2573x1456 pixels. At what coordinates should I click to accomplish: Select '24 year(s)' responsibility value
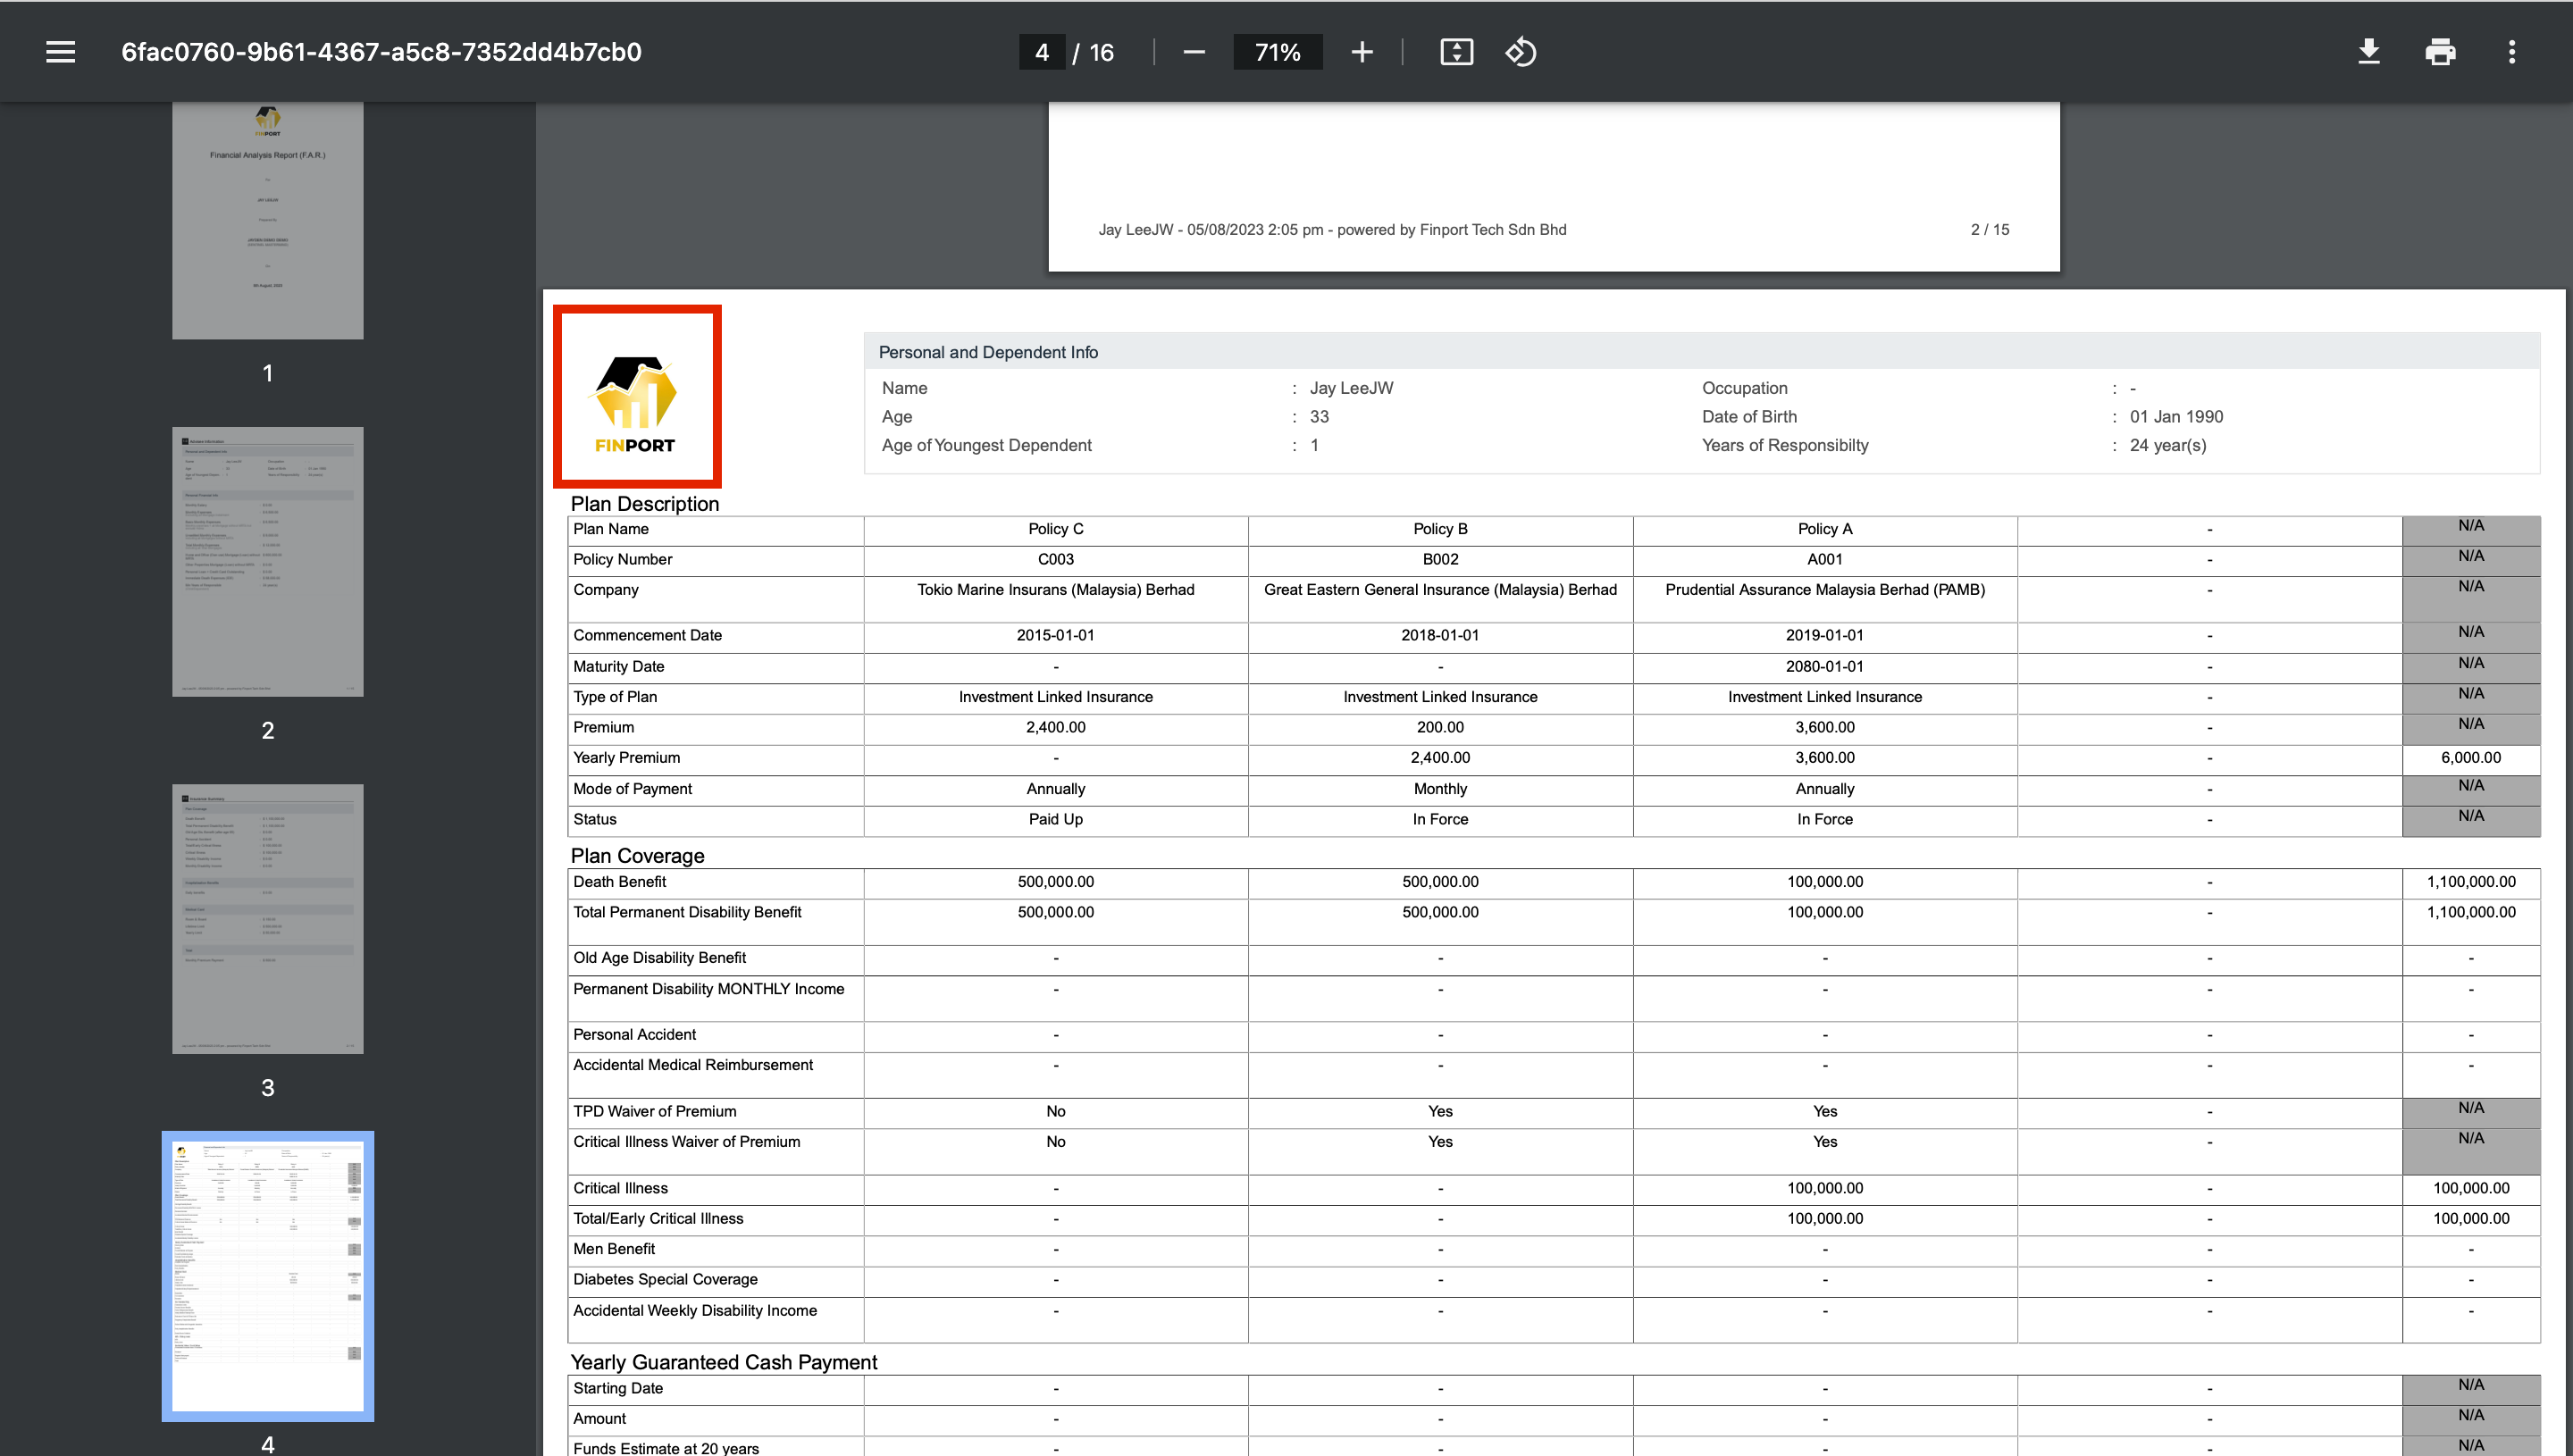point(2167,445)
